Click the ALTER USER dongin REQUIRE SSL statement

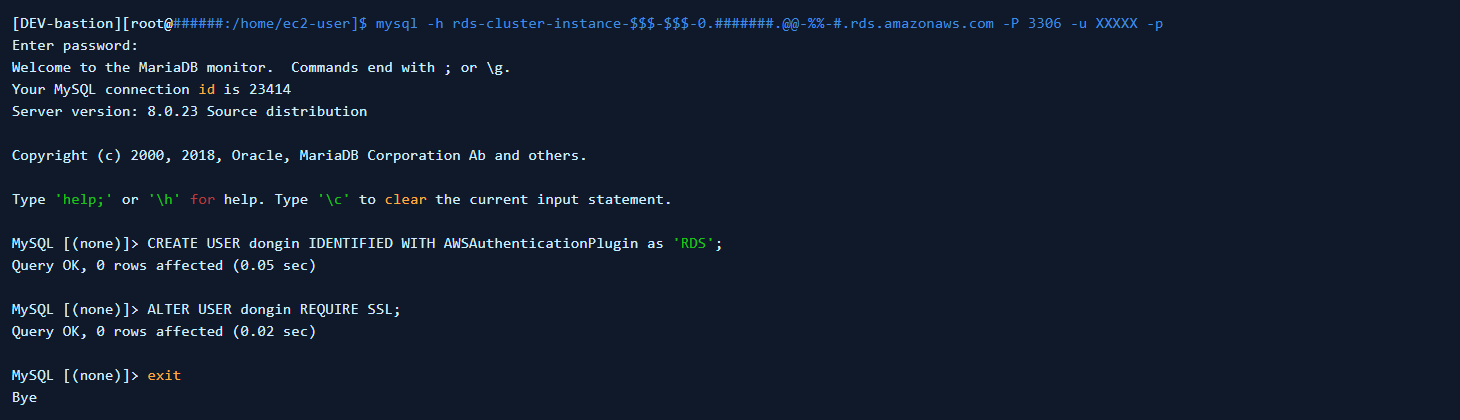pyautogui.click(x=273, y=309)
